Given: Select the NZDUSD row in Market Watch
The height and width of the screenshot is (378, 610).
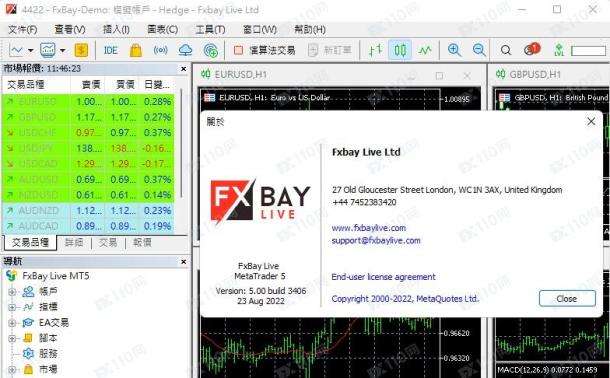Looking at the screenshot, I should coord(88,195).
